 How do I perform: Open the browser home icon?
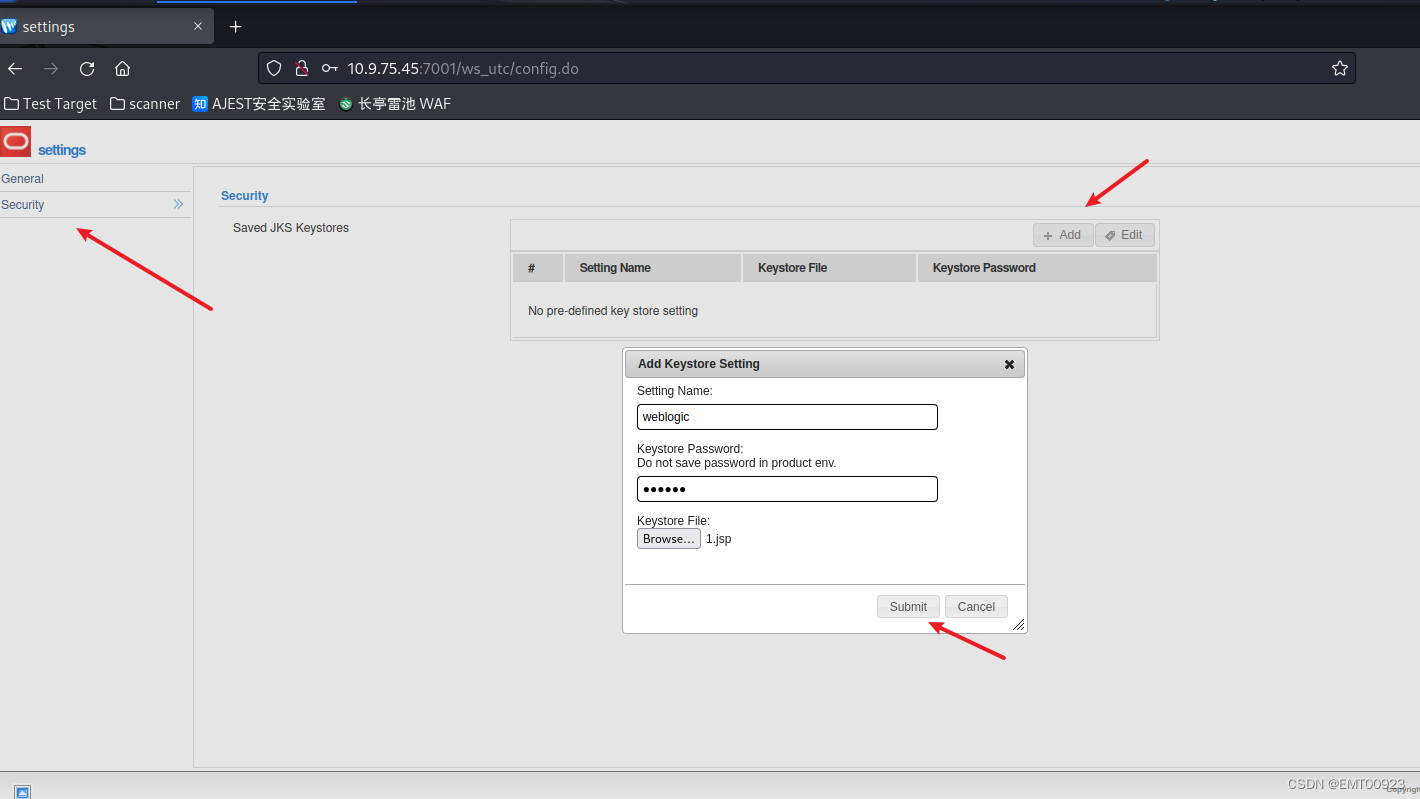coord(122,68)
